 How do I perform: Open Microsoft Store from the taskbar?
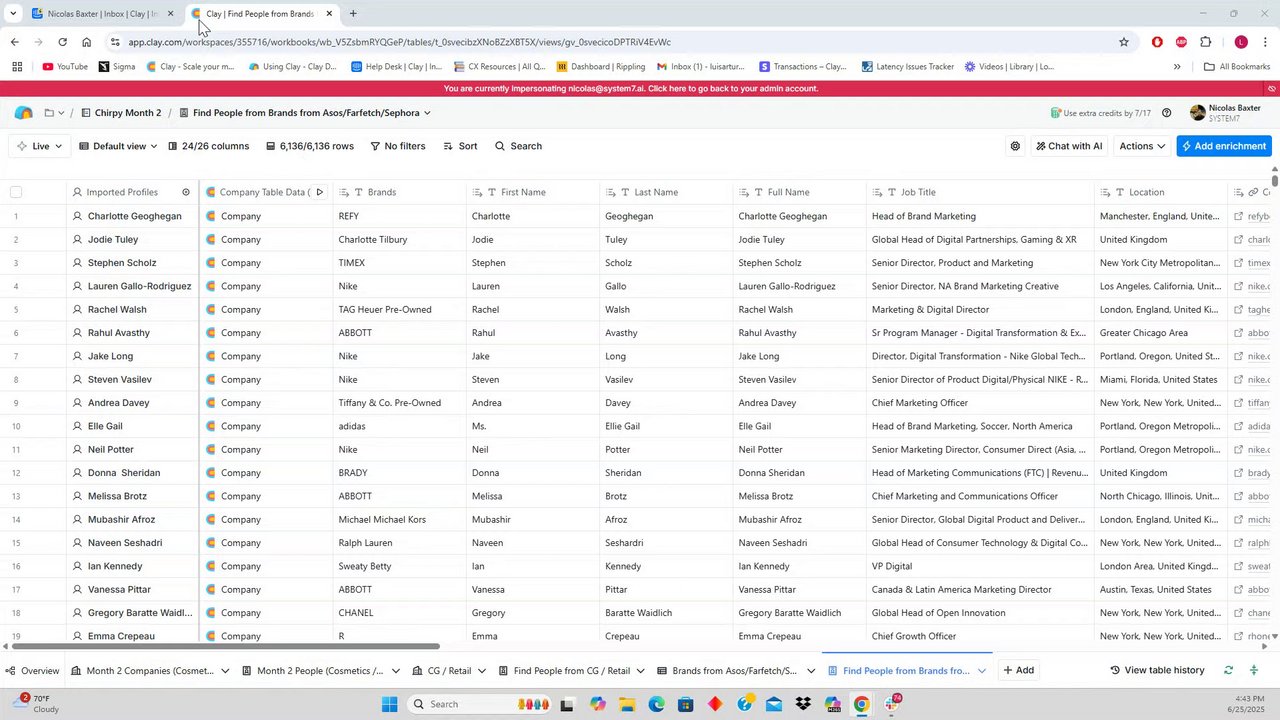point(686,704)
